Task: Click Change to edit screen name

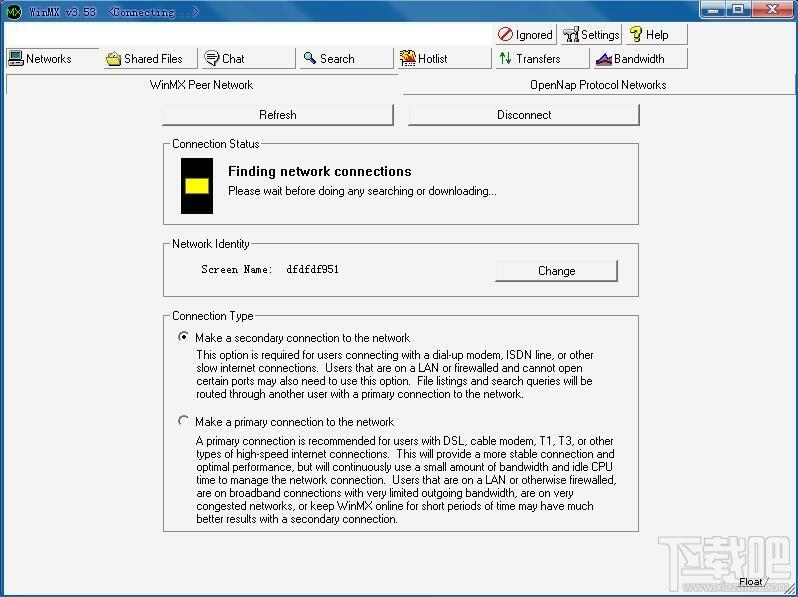Action: click(556, 271)
